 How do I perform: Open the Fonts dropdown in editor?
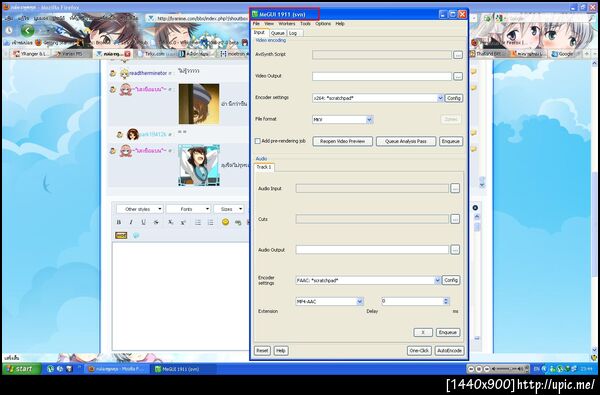click(x=188, y=209)
